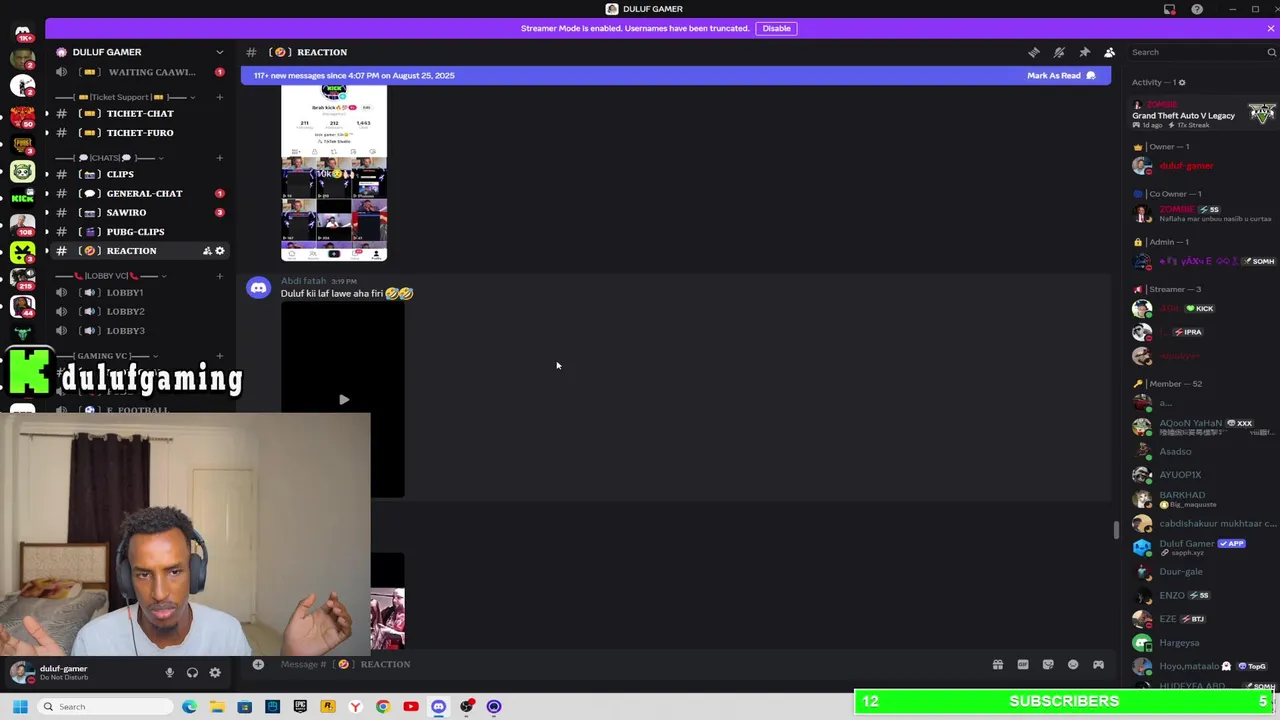
Task: Click Mark As Read button
Action: [x=1061, y=75]
